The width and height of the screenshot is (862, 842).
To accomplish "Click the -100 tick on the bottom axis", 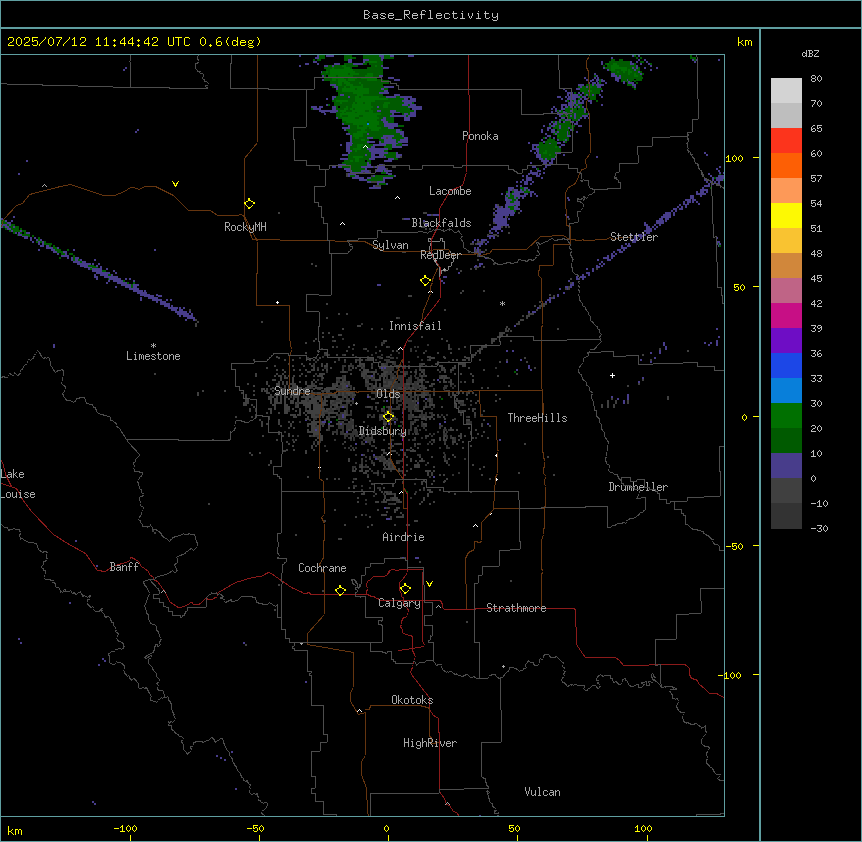I will [125, 828].
